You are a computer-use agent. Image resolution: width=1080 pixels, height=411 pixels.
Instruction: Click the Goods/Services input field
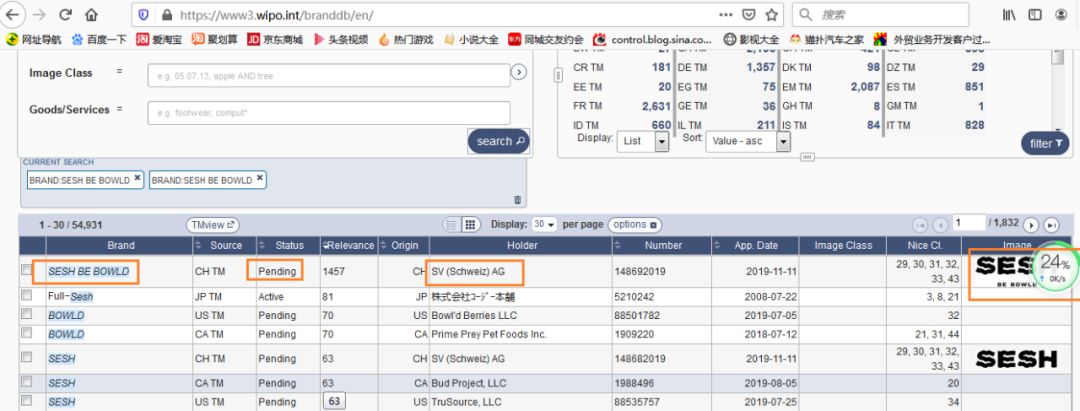(329, 113)
